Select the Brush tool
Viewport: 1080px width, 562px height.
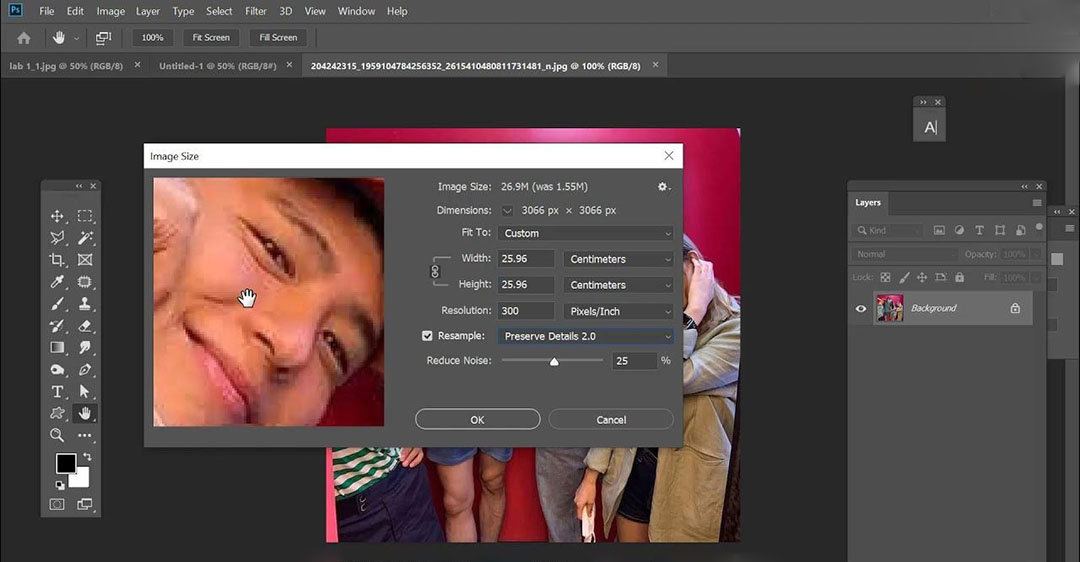click(57, 304)
